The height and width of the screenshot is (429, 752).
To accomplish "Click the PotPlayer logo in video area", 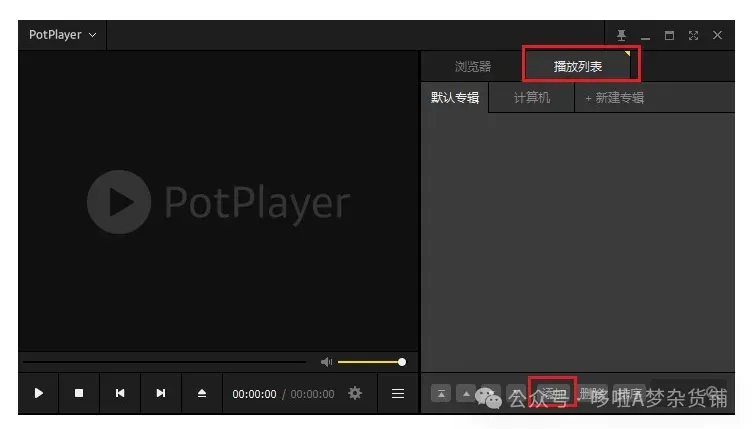I will click(x=218, y=202).
